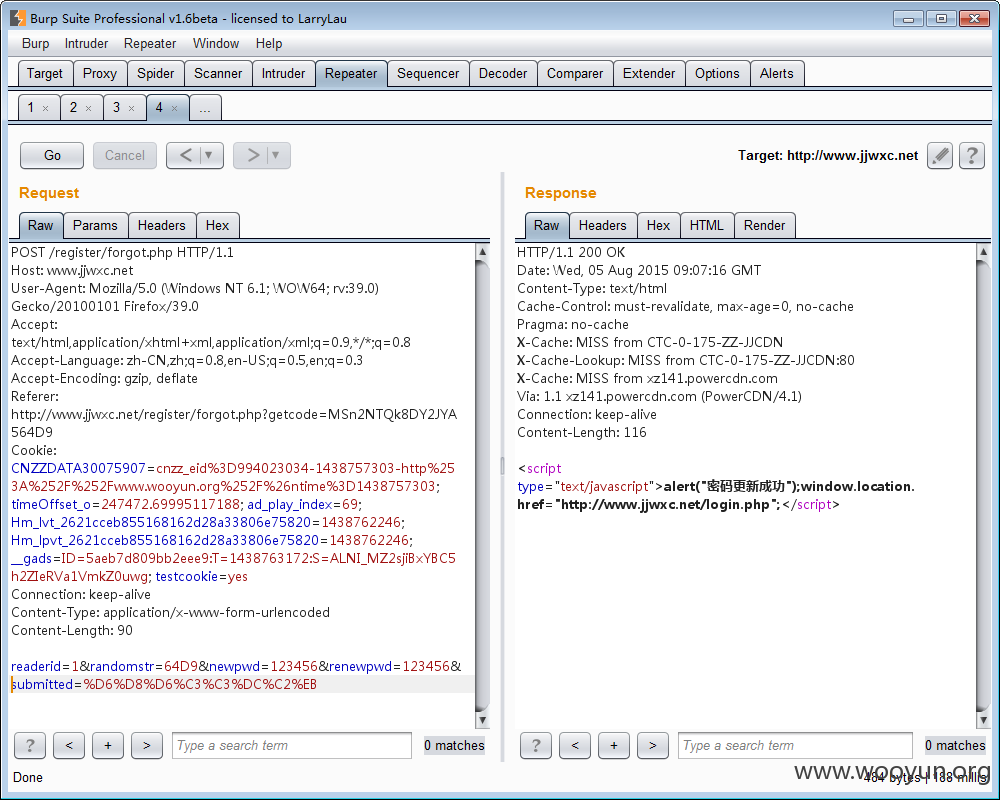Image resolution: width=1000 pixels, height=800 pixels.
Task: Click the request search term field
Action: click(291, 745)
